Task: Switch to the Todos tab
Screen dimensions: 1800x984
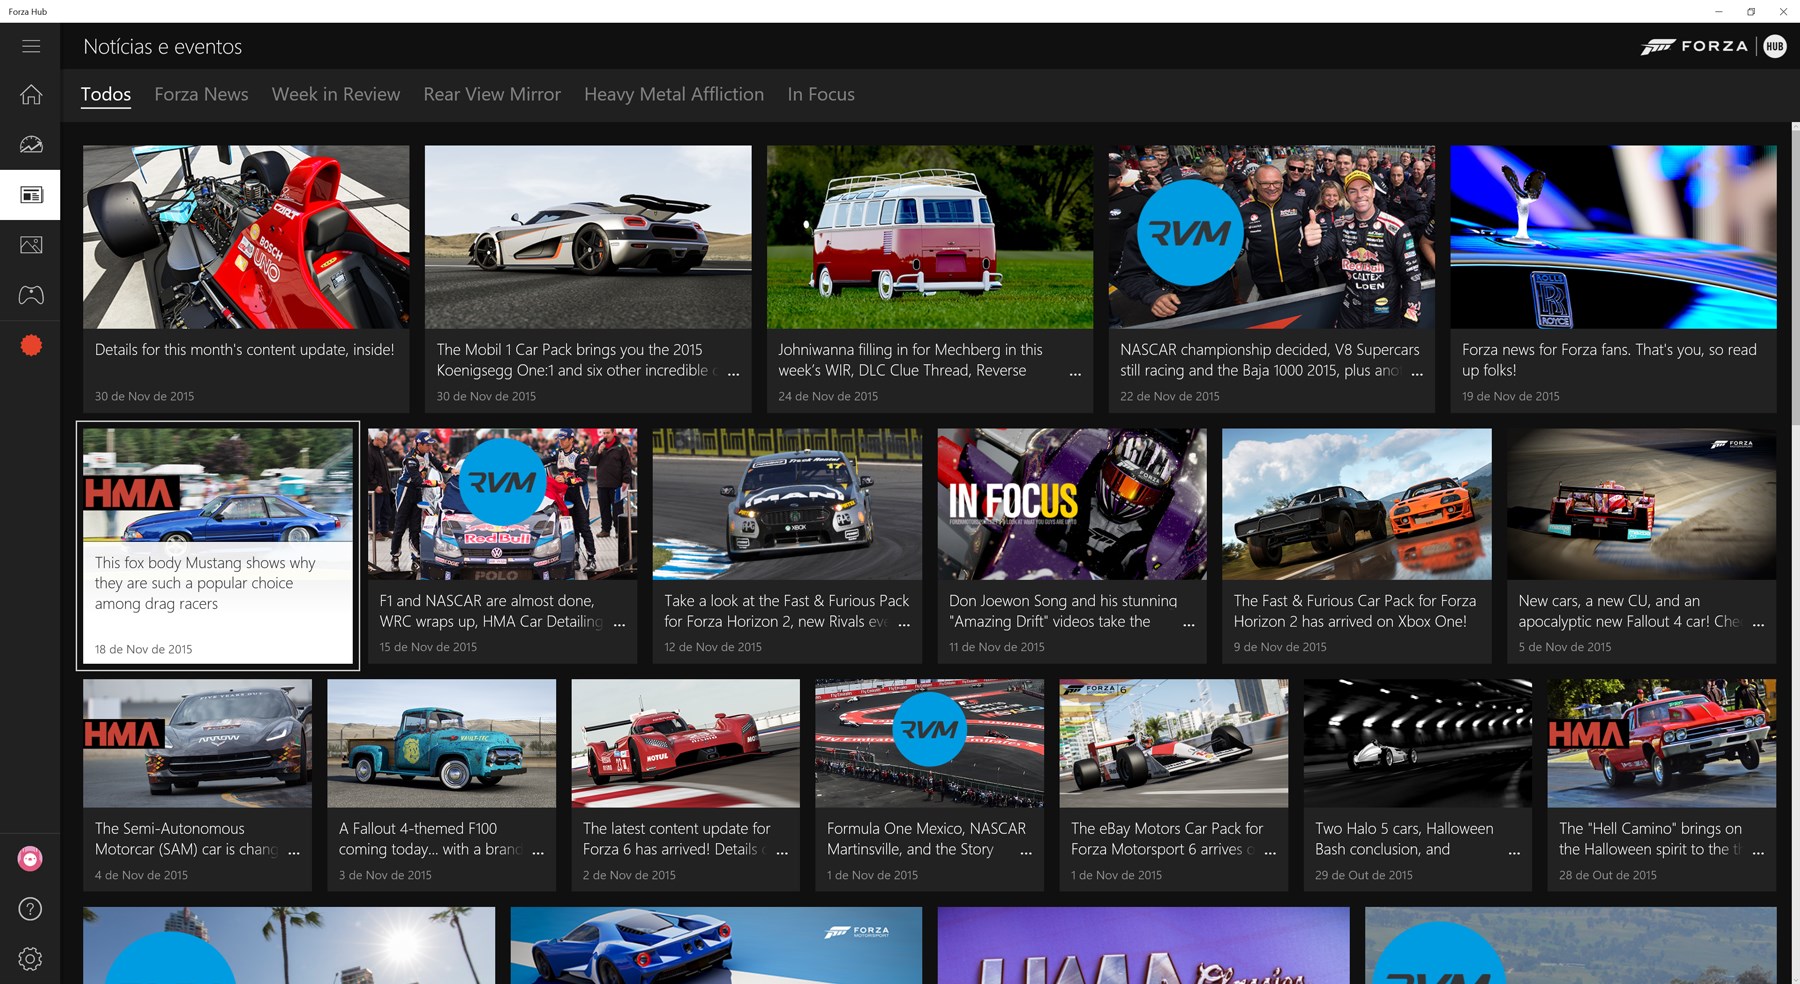Action: point(106,94)
